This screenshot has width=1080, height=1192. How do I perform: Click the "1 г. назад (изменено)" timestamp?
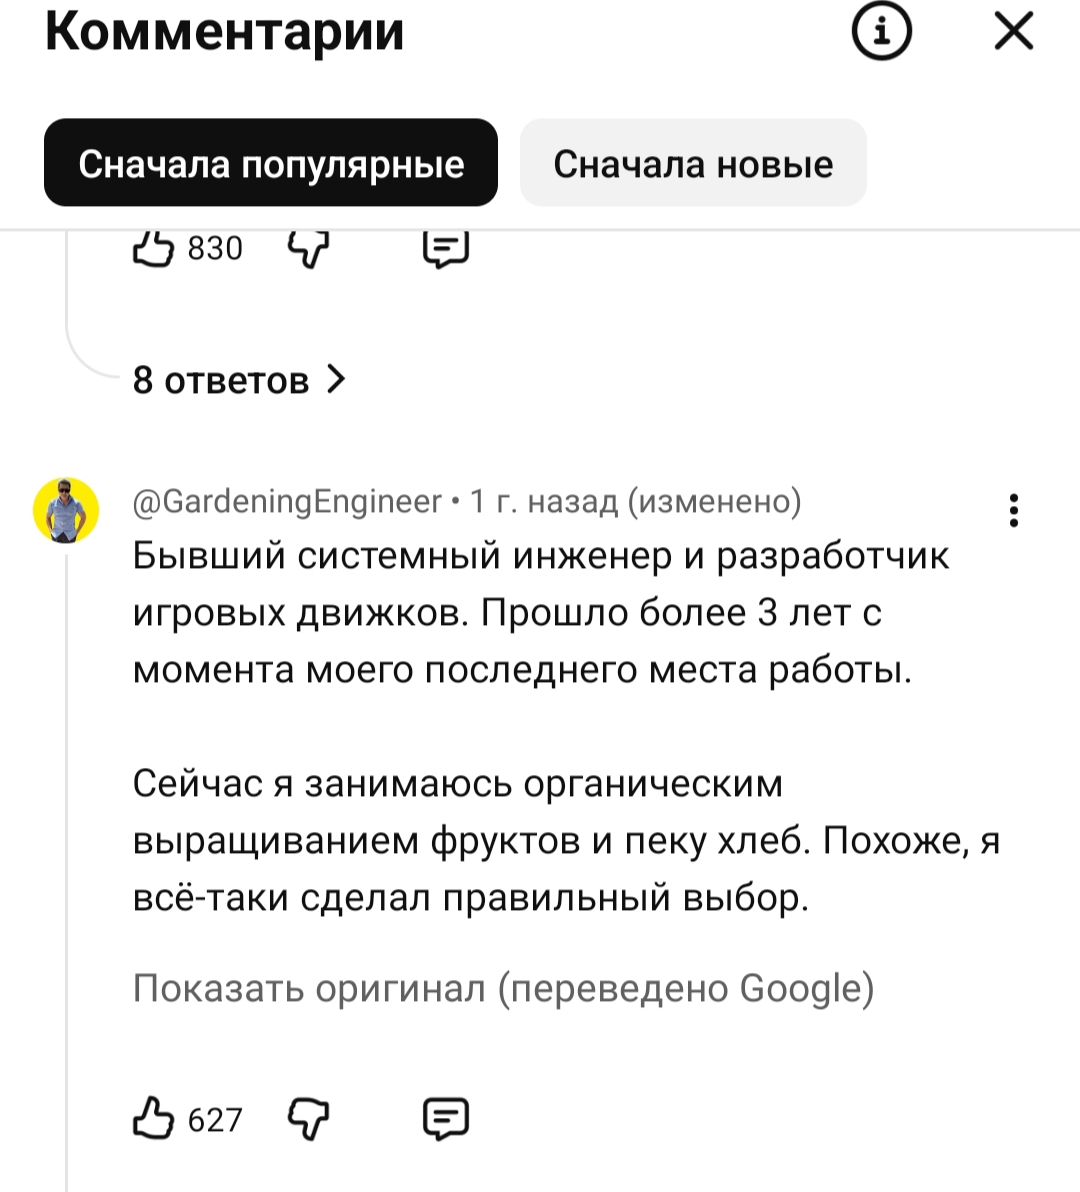(636, 501)
